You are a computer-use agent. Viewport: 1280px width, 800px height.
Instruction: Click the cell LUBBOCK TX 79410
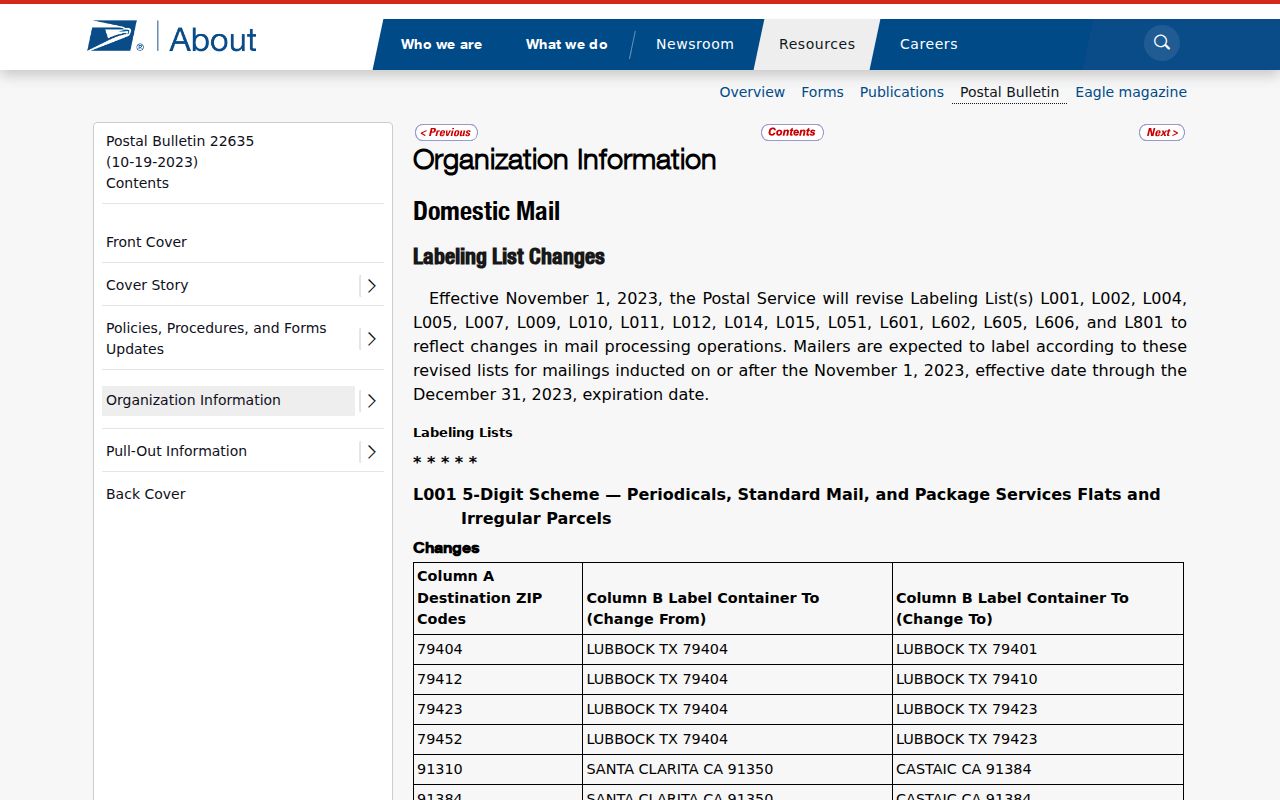click(x=1038, y=679)
